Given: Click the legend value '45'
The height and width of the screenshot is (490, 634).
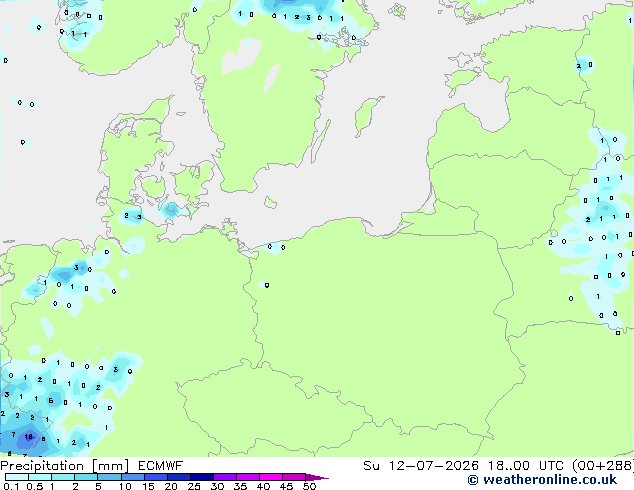Looking at the screenshot, I should coord(286,486).
